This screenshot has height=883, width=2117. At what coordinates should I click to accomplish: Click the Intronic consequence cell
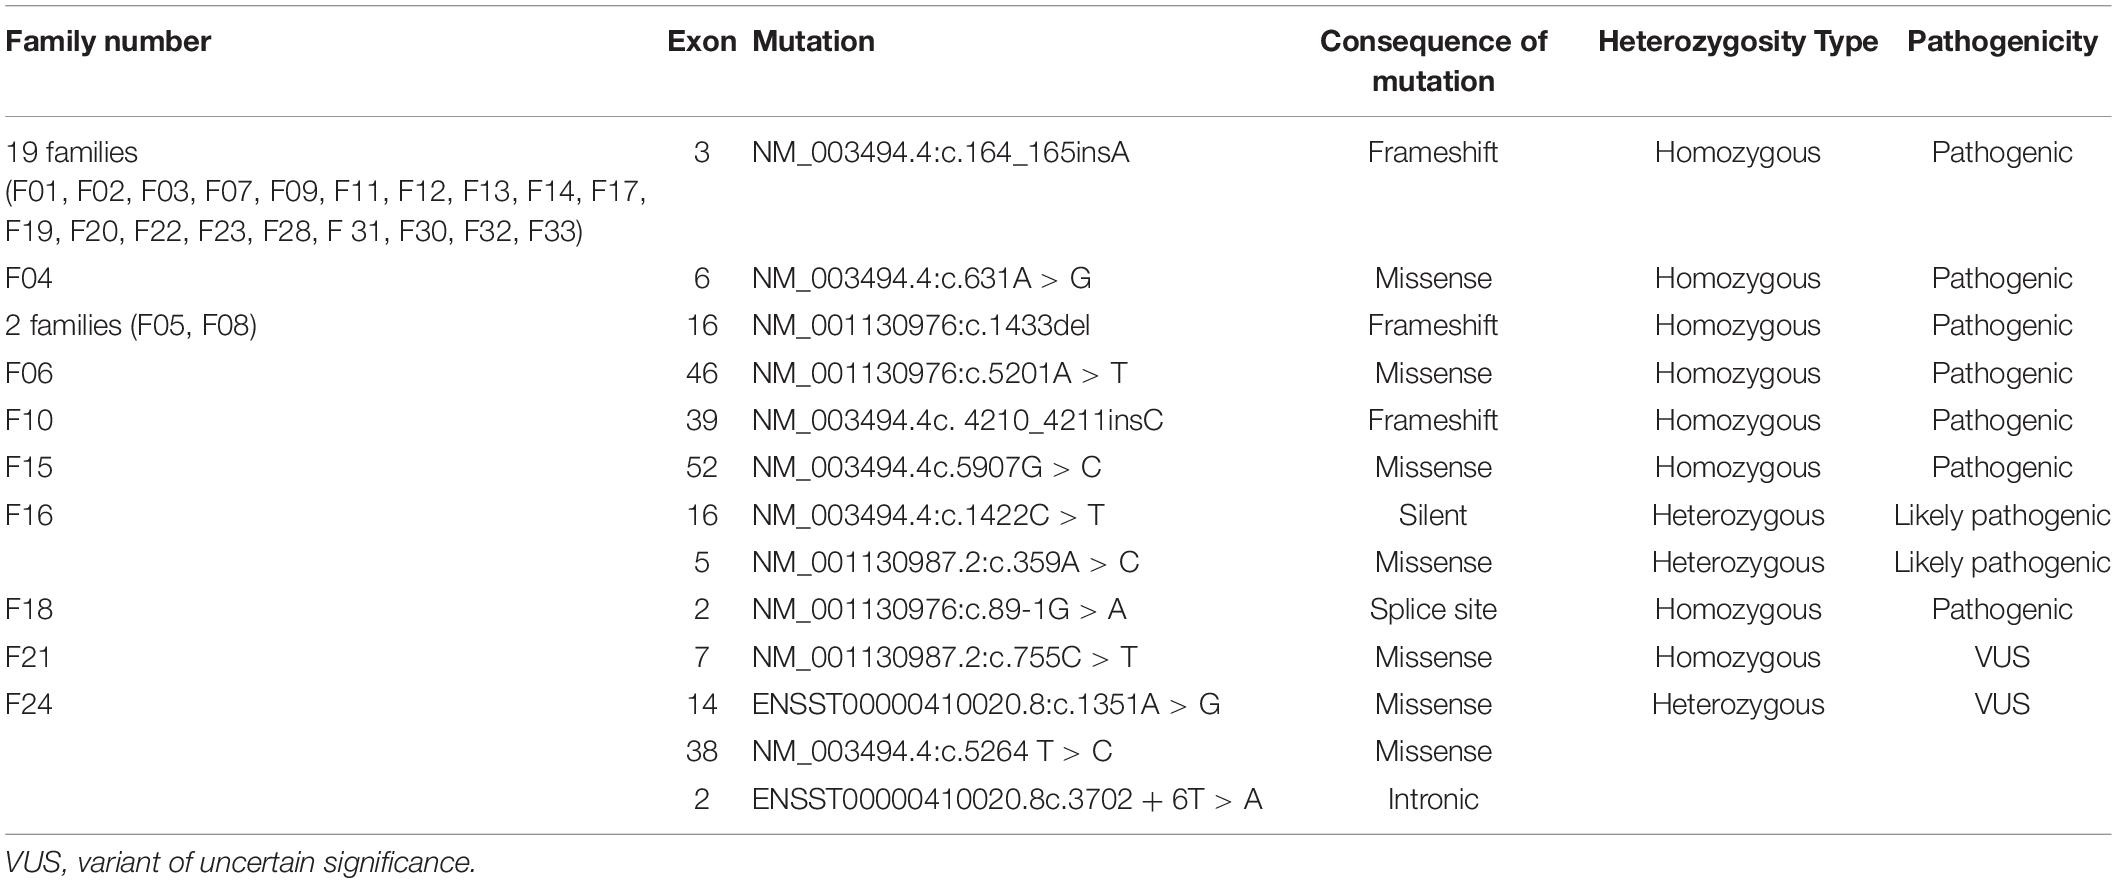tap(1433, 799)
